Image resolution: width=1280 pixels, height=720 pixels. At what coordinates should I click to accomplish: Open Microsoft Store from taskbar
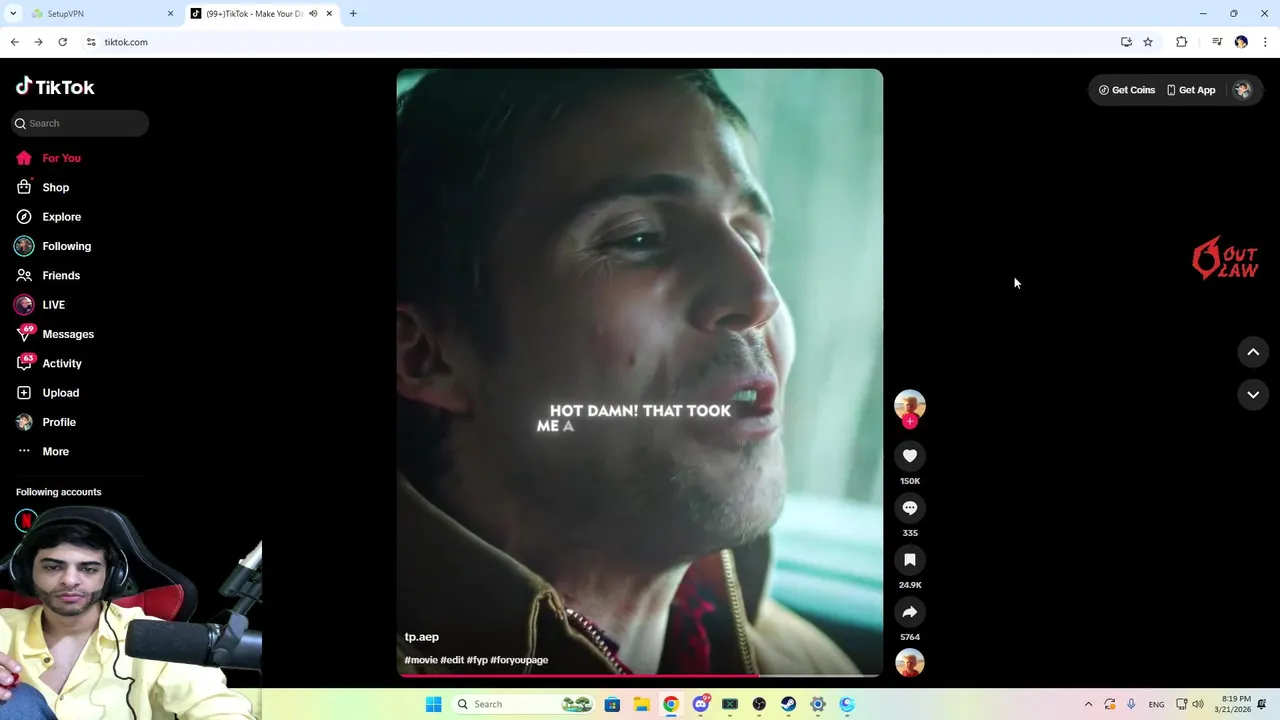[x=612, y=704]
